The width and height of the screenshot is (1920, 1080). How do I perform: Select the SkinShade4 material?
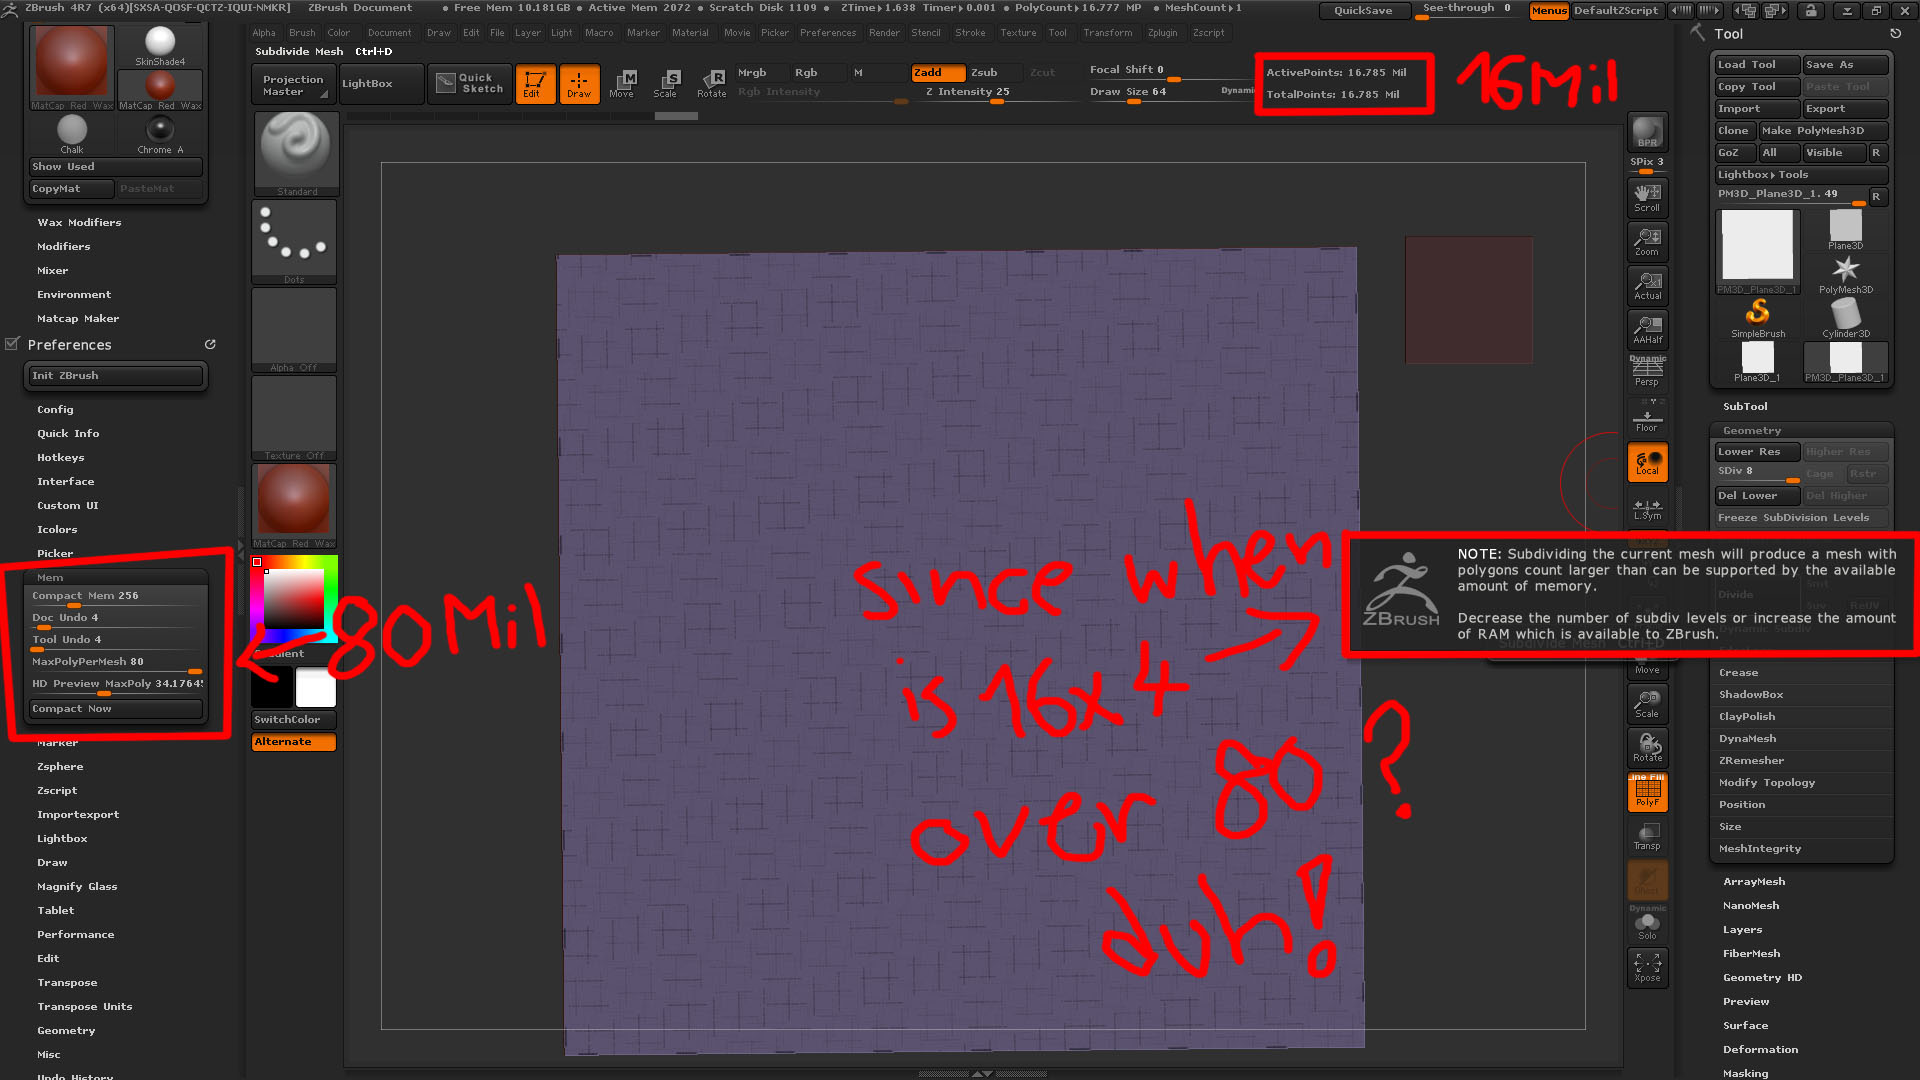(160, 46)
